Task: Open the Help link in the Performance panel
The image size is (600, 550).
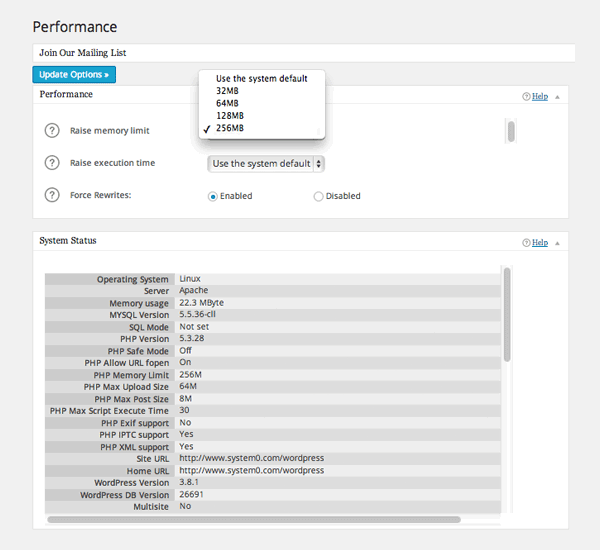Action: coord(540,97)
